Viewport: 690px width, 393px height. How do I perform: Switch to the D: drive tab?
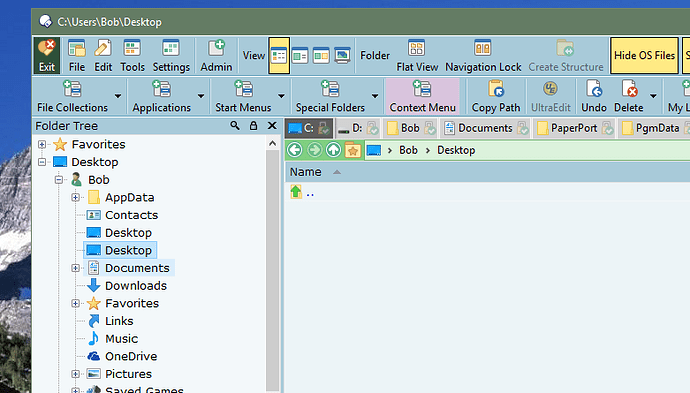pyautogui.click(x=357, y=128)
